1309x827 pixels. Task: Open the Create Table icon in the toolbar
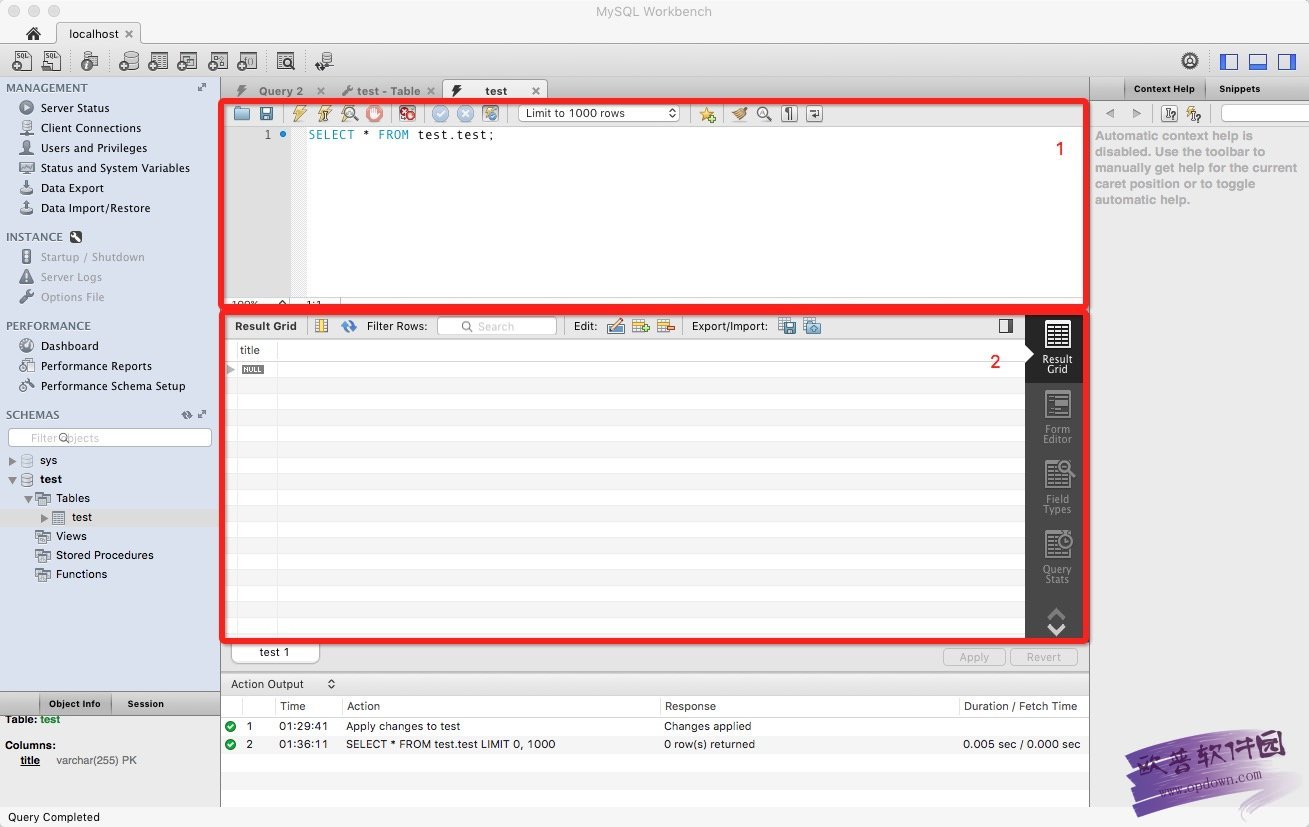158,61
